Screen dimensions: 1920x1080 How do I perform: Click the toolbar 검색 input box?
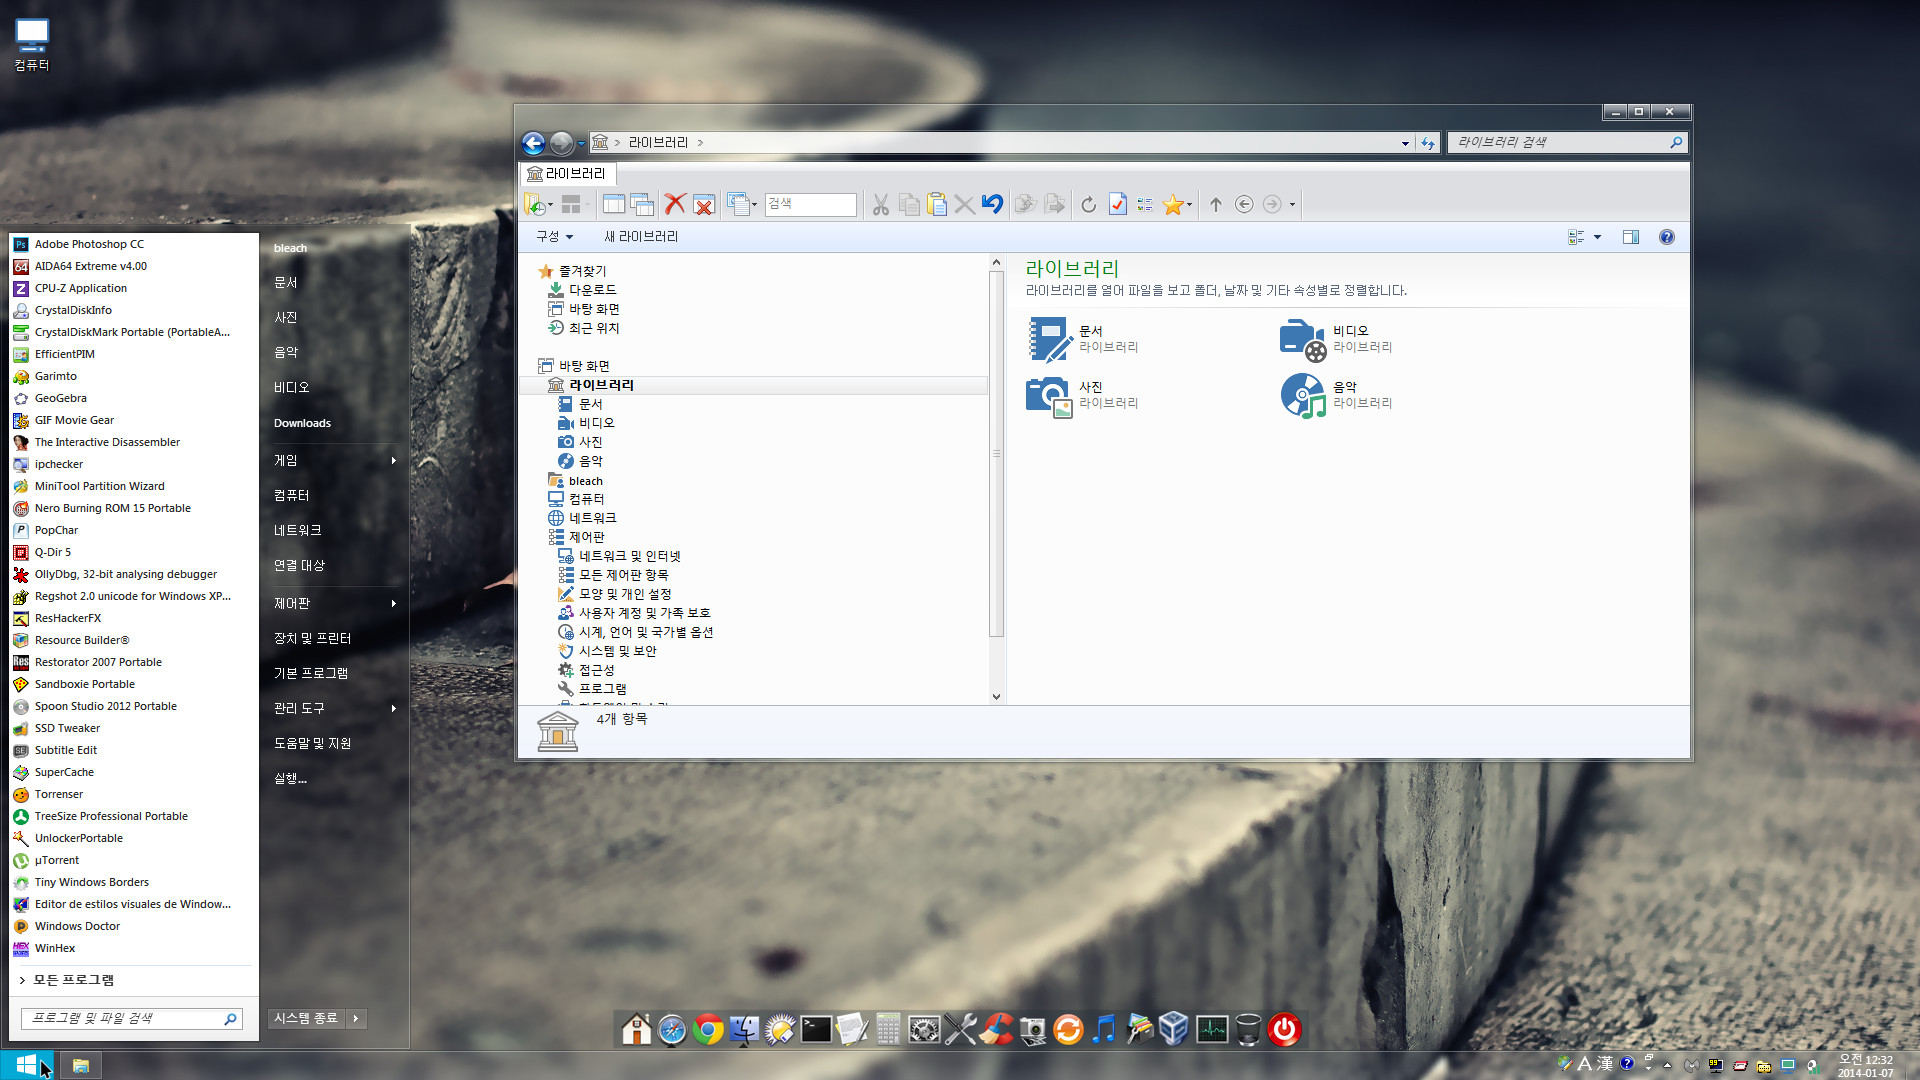[x=811, y=204]
